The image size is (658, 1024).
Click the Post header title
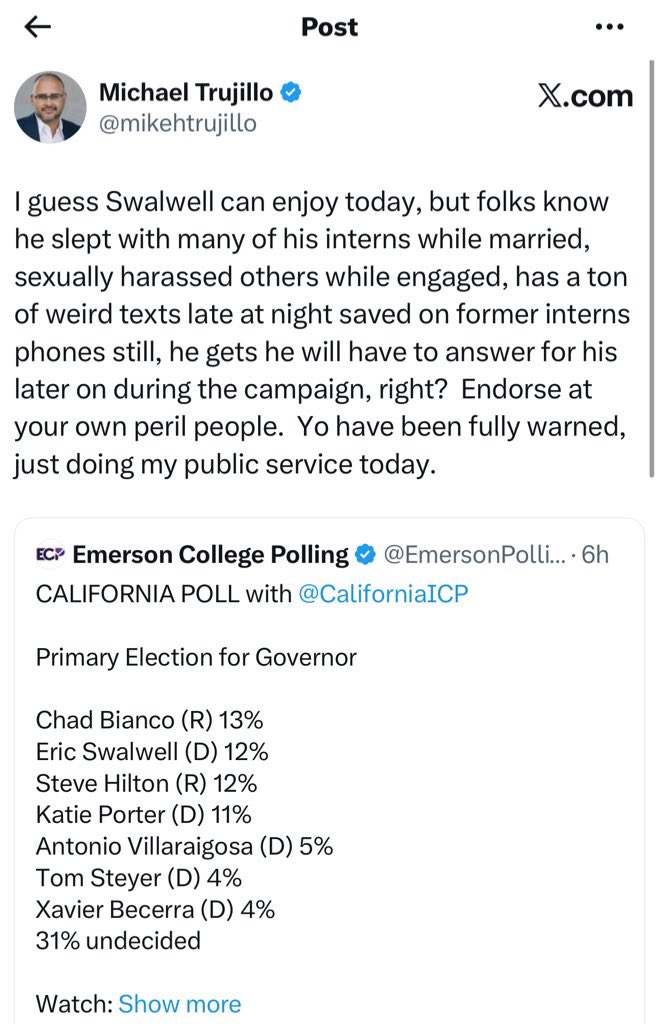(329, 27)
